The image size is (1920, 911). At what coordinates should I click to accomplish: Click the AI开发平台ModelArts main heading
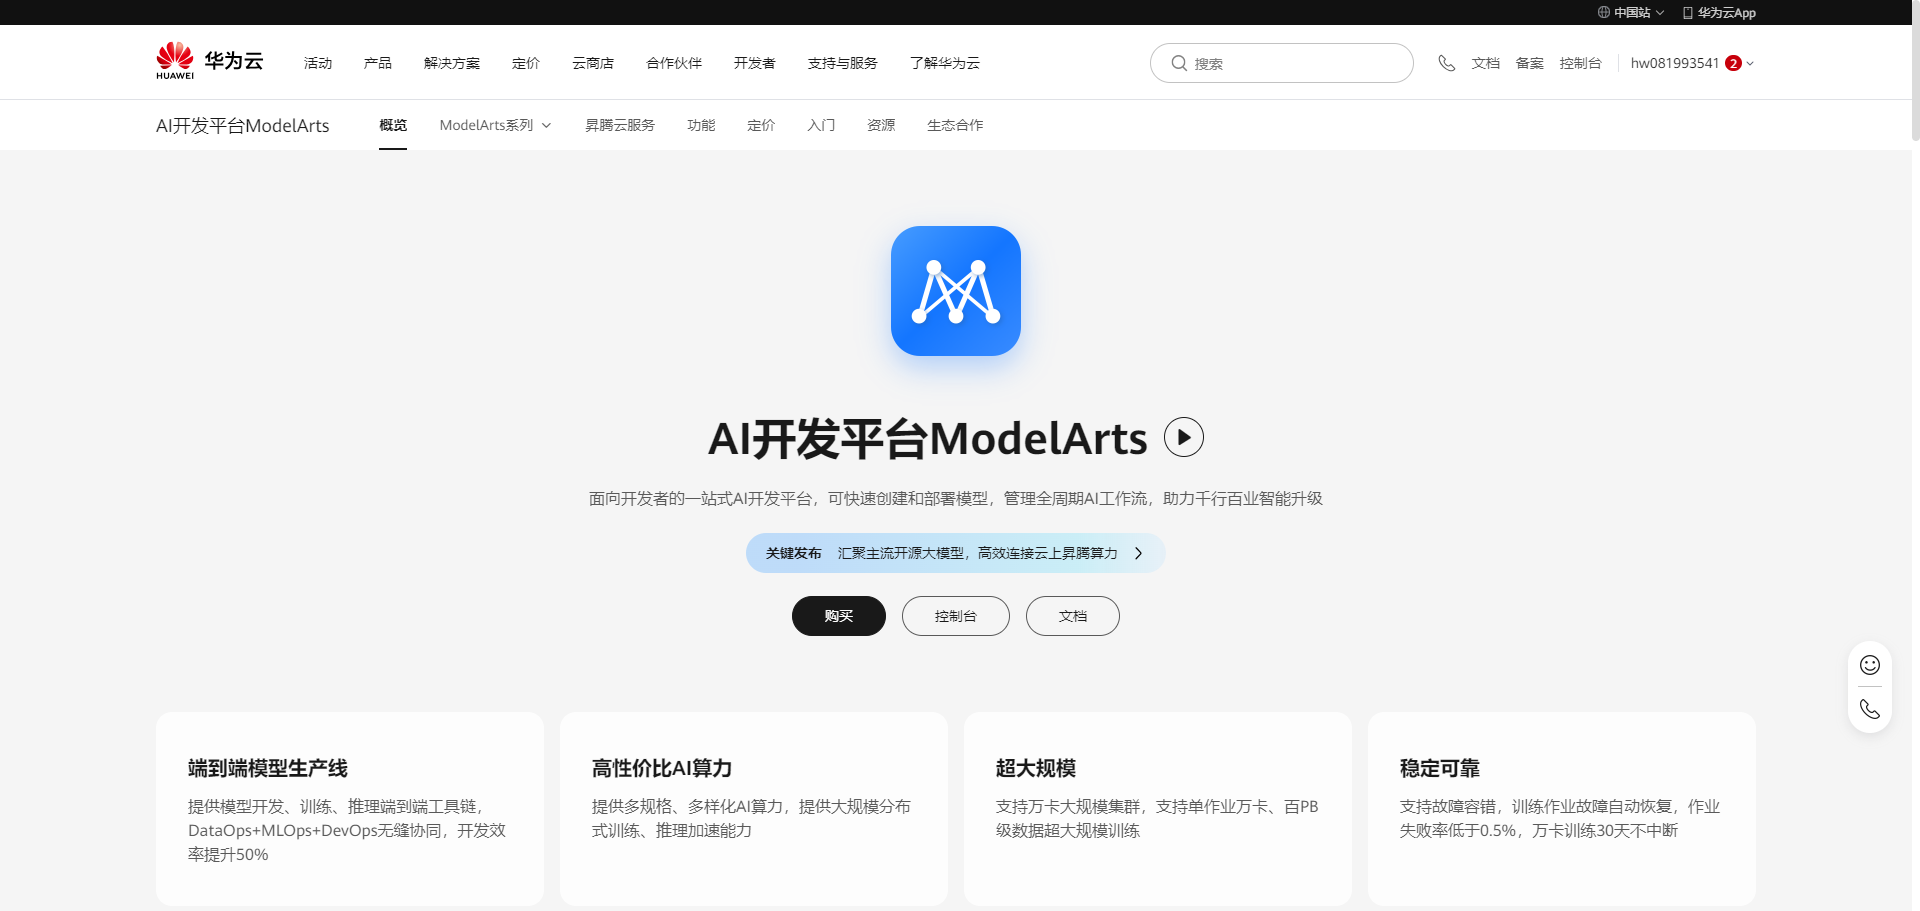928,438
